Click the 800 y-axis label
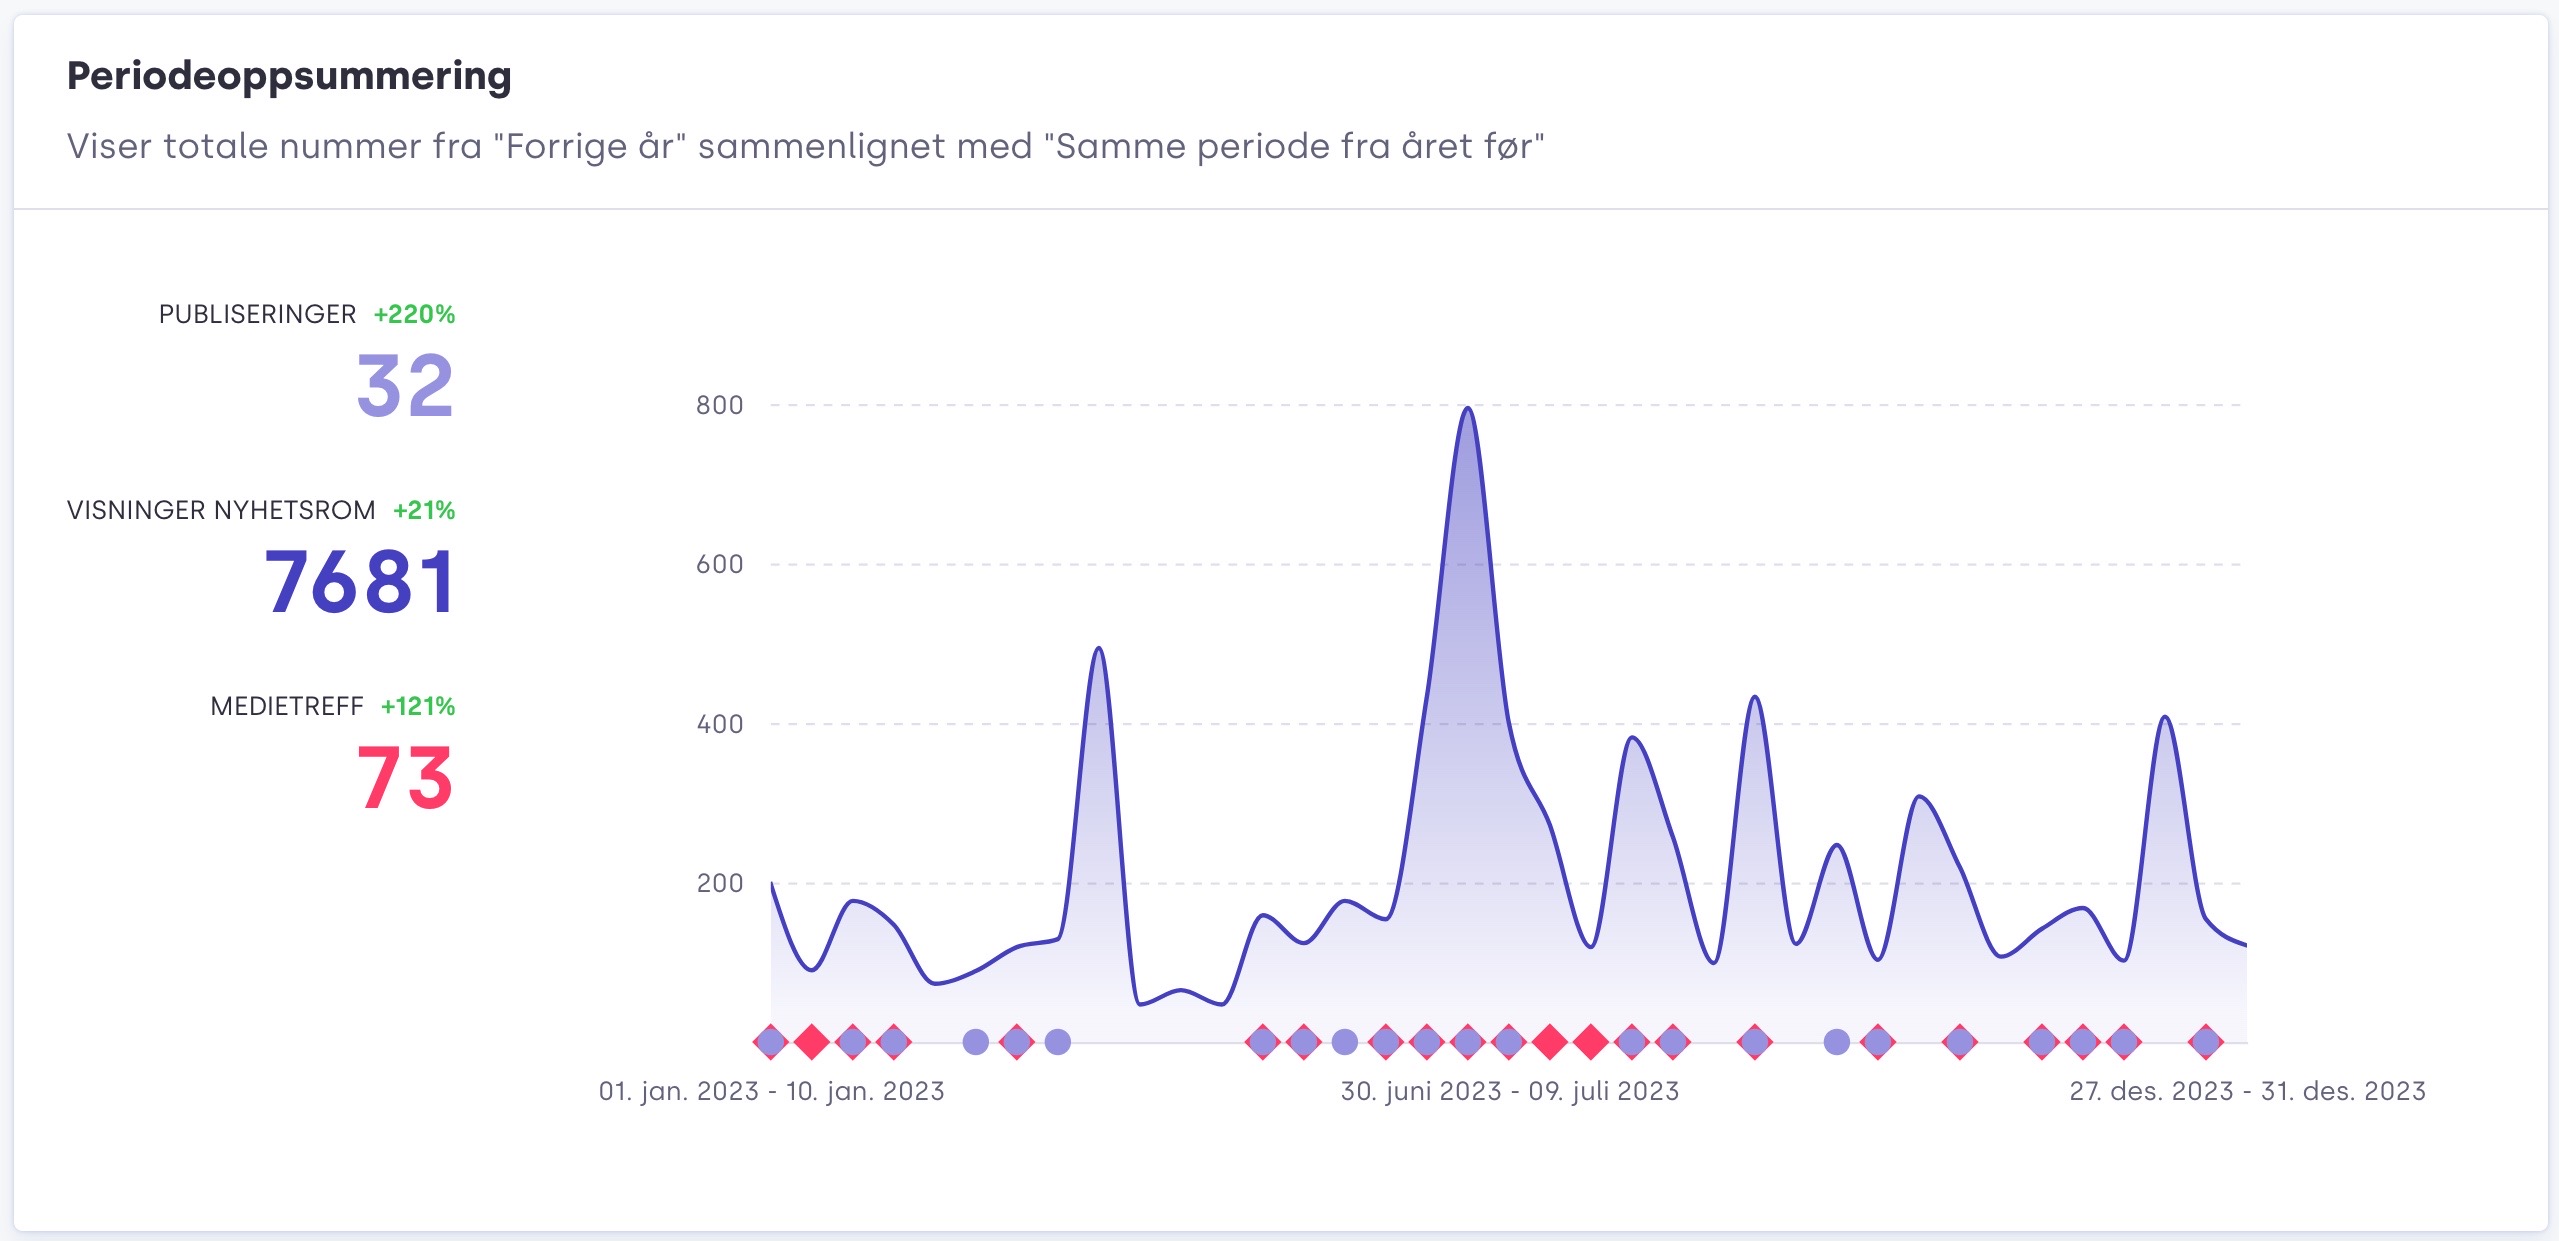Viewport: 2559px width, 1241px height. click(719, 405)
